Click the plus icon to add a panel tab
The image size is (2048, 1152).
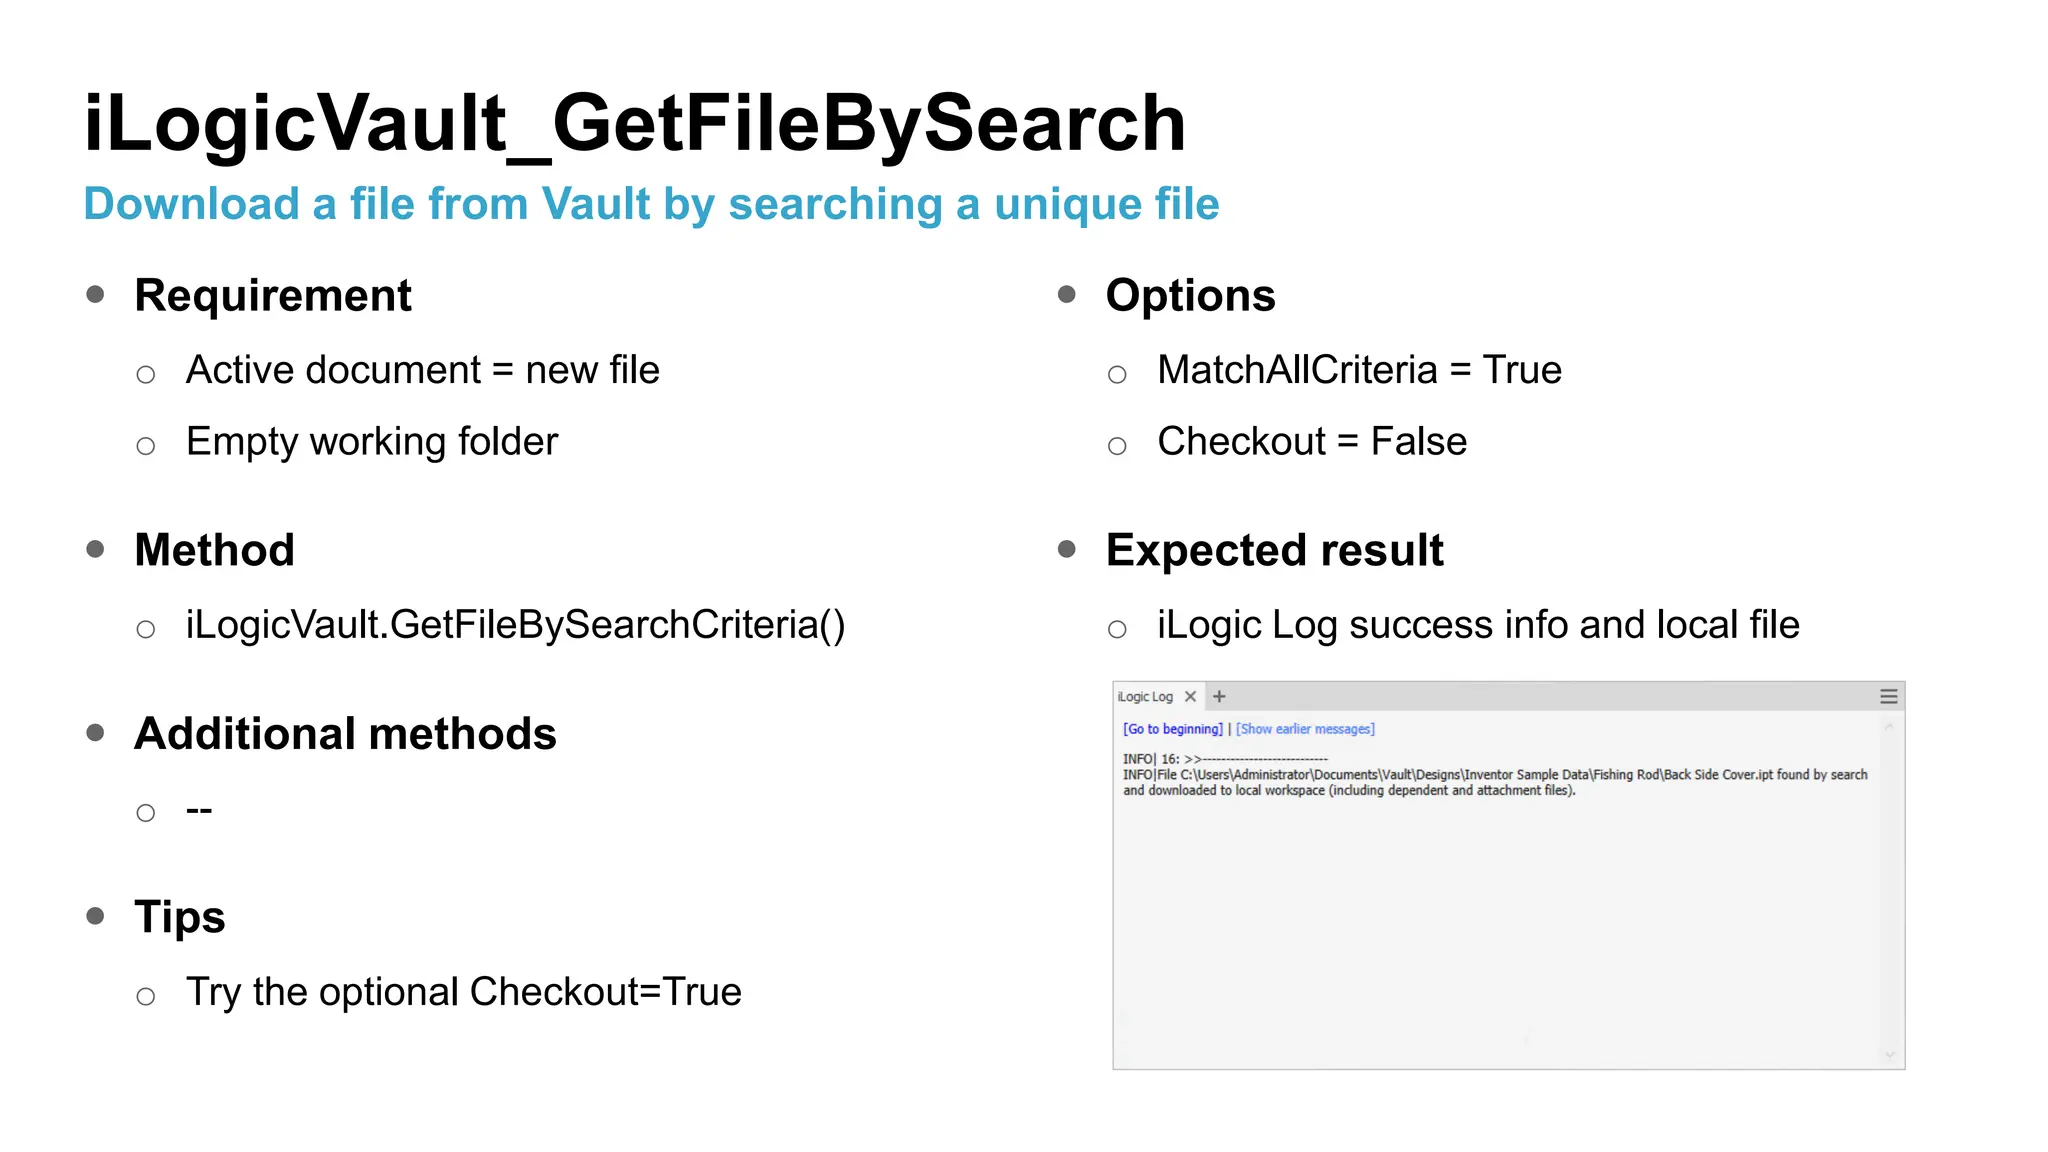click(1219, 697)
